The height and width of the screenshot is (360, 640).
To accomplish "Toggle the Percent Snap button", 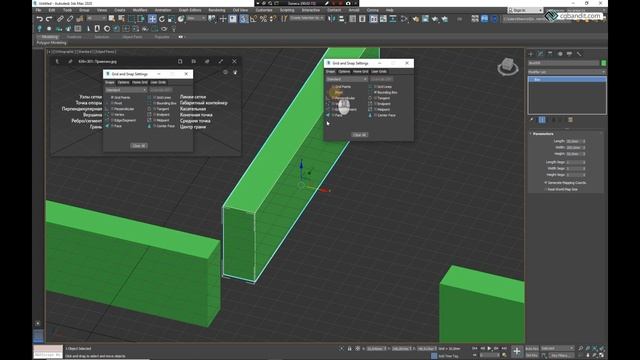I will coord(263,19).
